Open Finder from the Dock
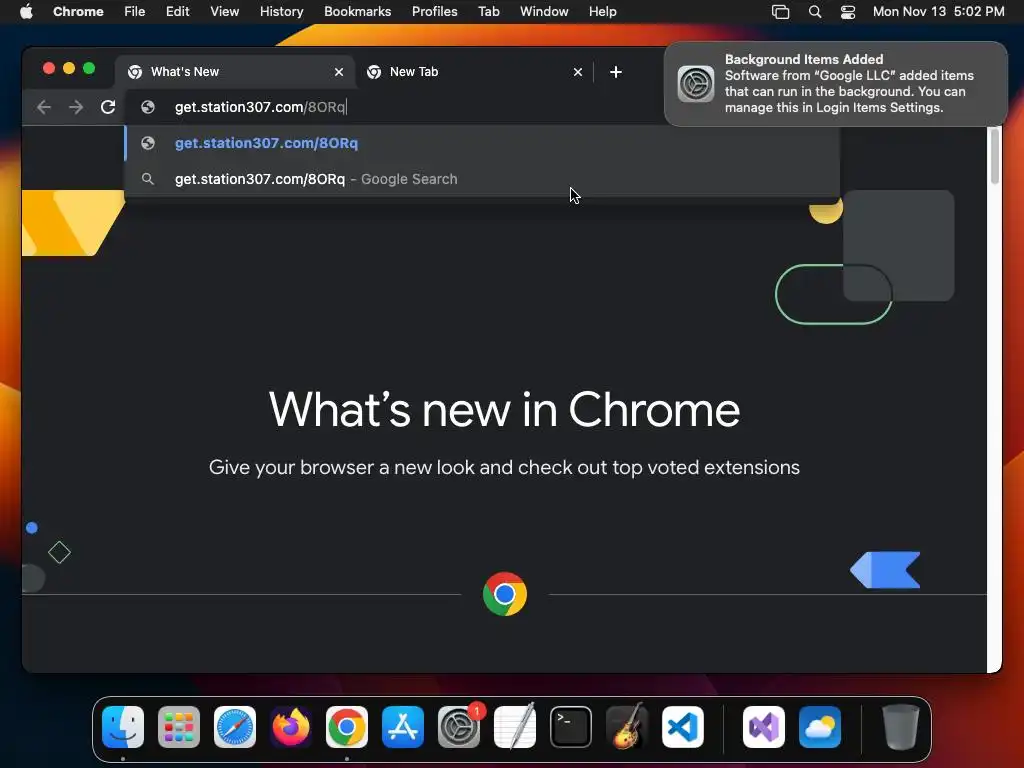The height and width of the screenshot is (768, 1024). point(123,727)
